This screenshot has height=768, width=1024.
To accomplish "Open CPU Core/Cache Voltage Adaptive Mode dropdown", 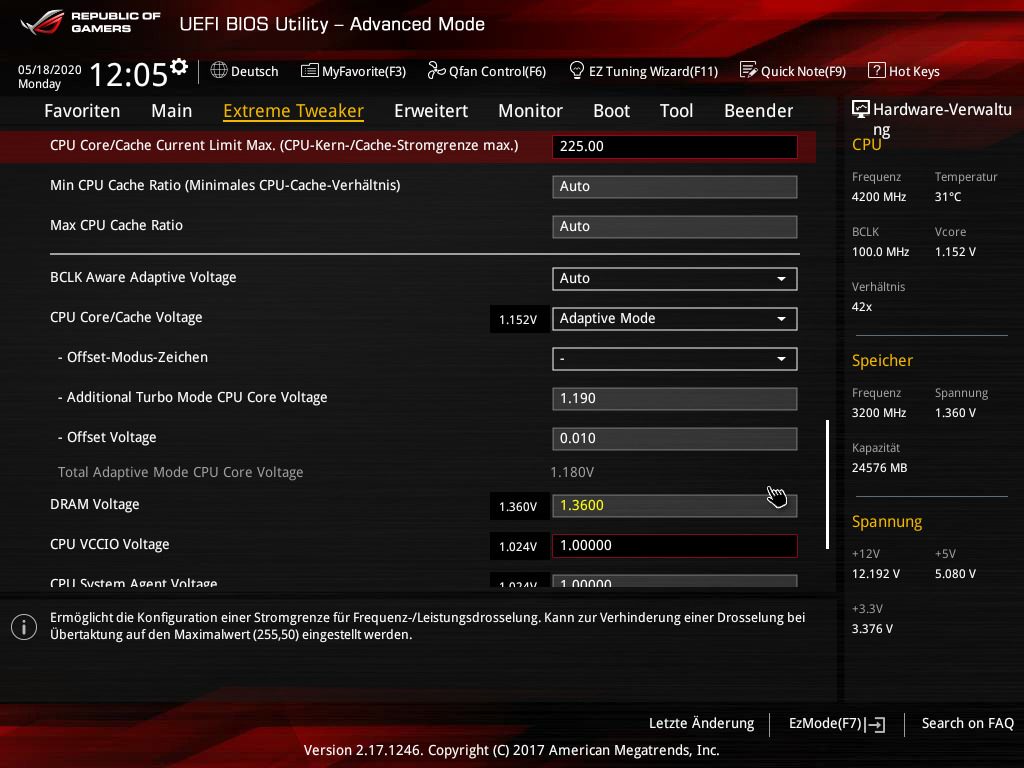I will (675, 319).
